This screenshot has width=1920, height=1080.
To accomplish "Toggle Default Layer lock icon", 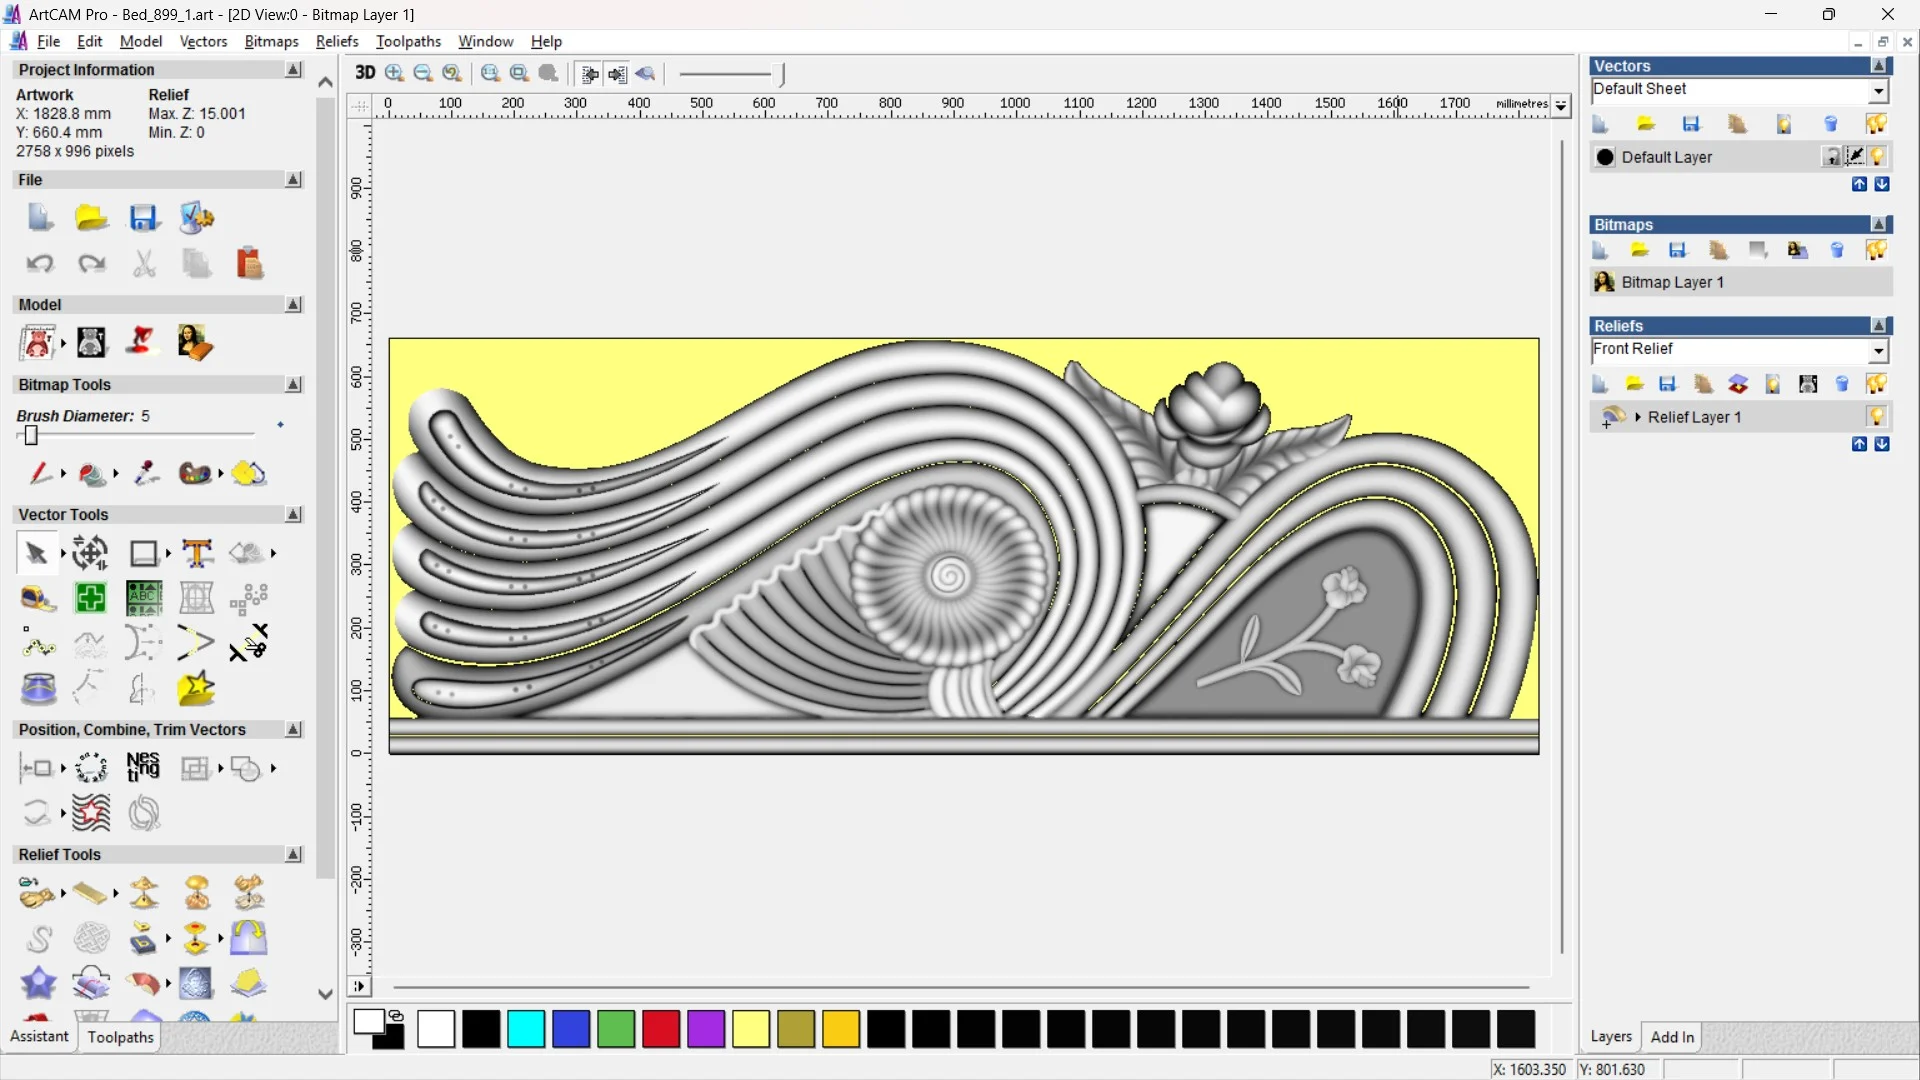I will 1831,157.
